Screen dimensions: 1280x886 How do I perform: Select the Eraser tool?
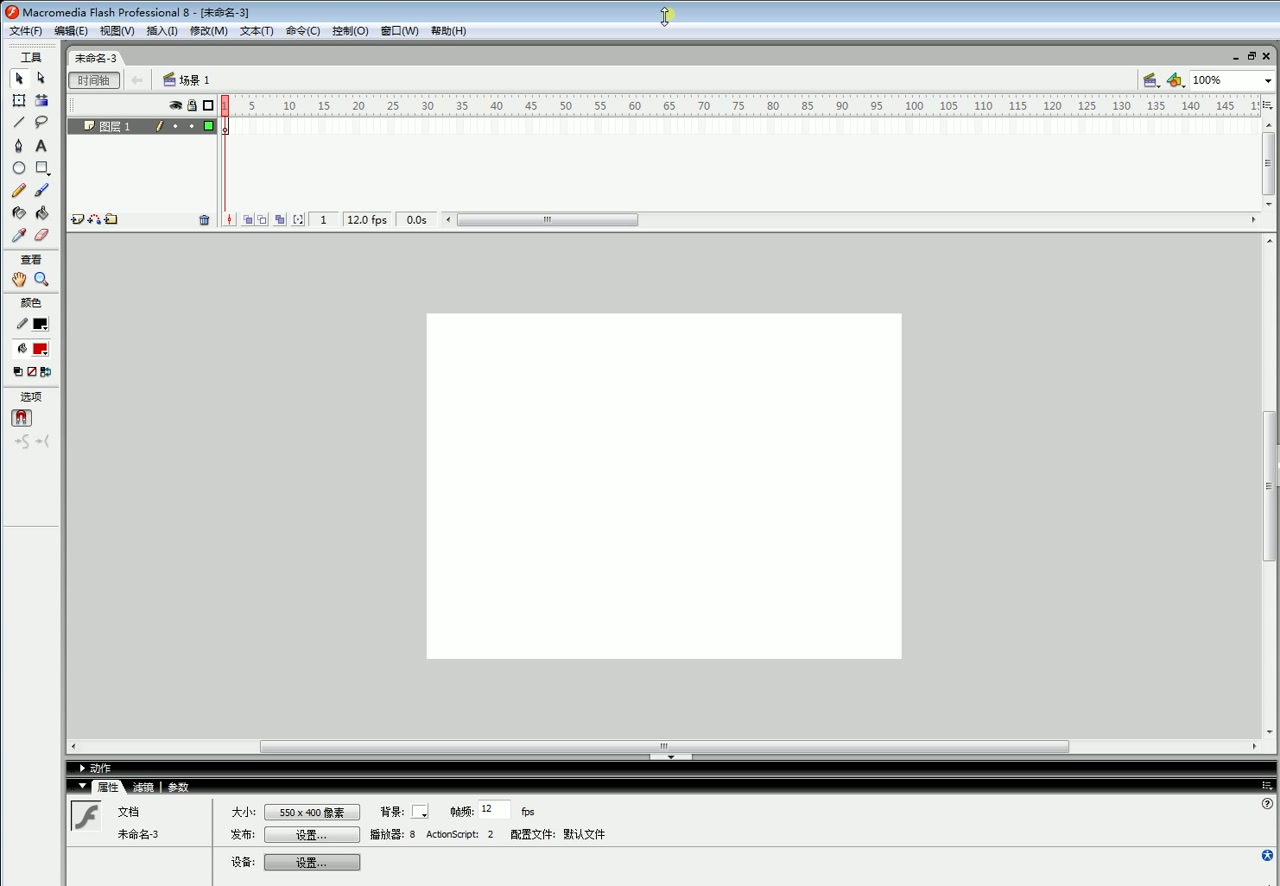[x=41, y=236]
